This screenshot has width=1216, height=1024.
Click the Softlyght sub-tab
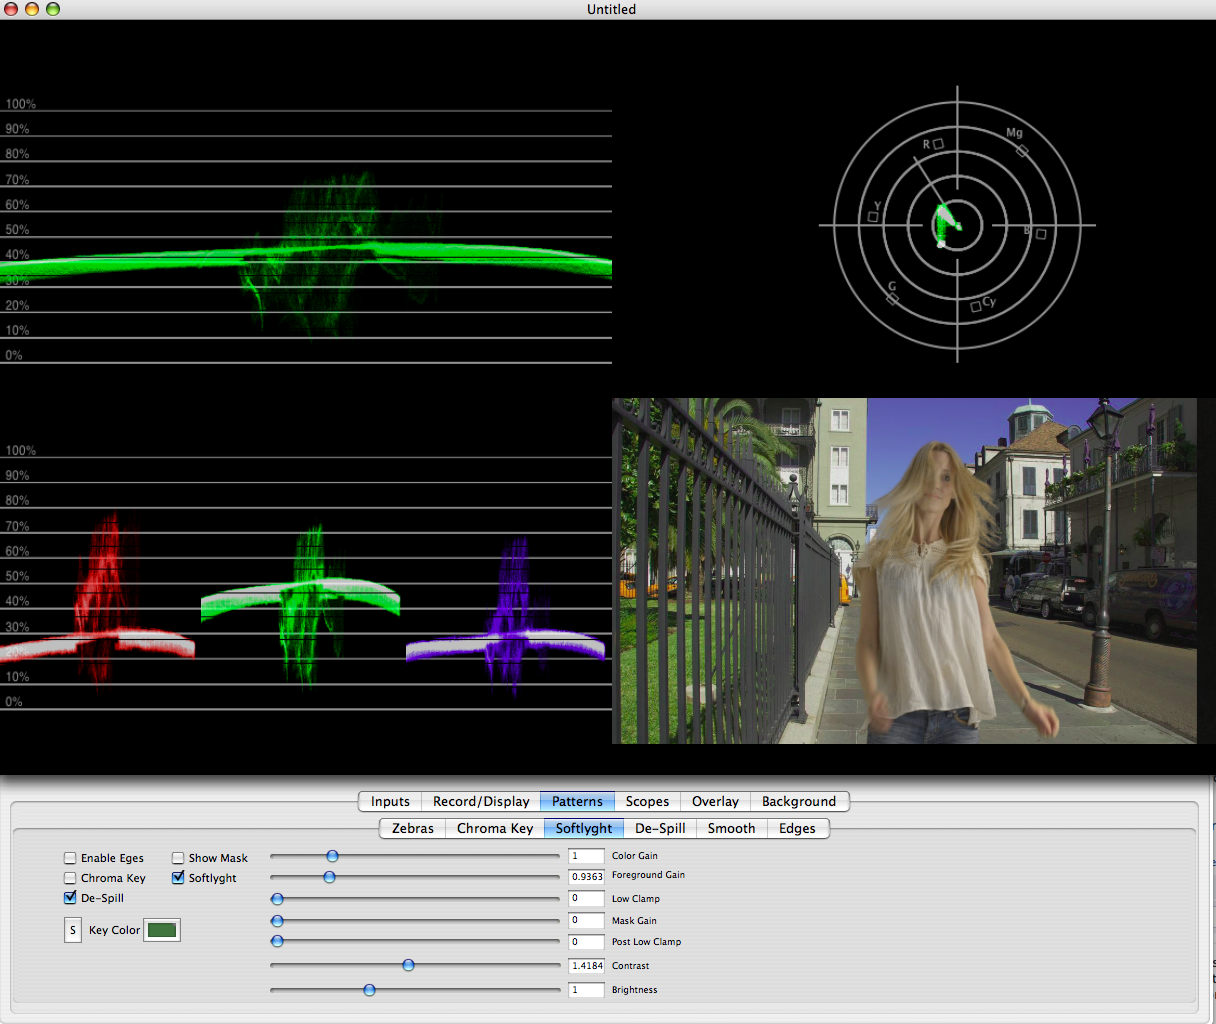[x=584, y=828]
